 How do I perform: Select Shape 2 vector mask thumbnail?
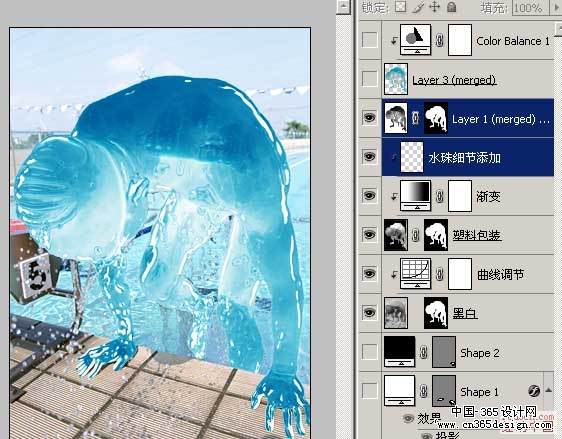pos(444,352)
